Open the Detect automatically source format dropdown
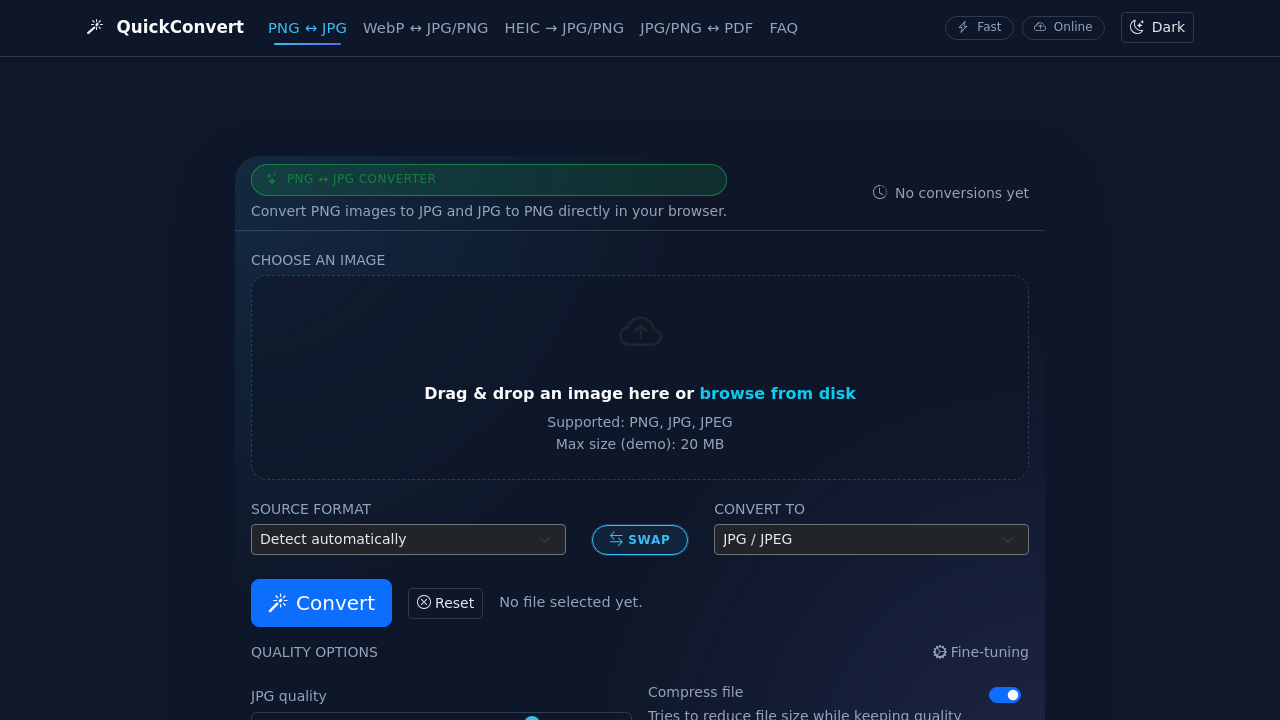Viewport: 1280px width, 720px height. [x=409, y=539]
